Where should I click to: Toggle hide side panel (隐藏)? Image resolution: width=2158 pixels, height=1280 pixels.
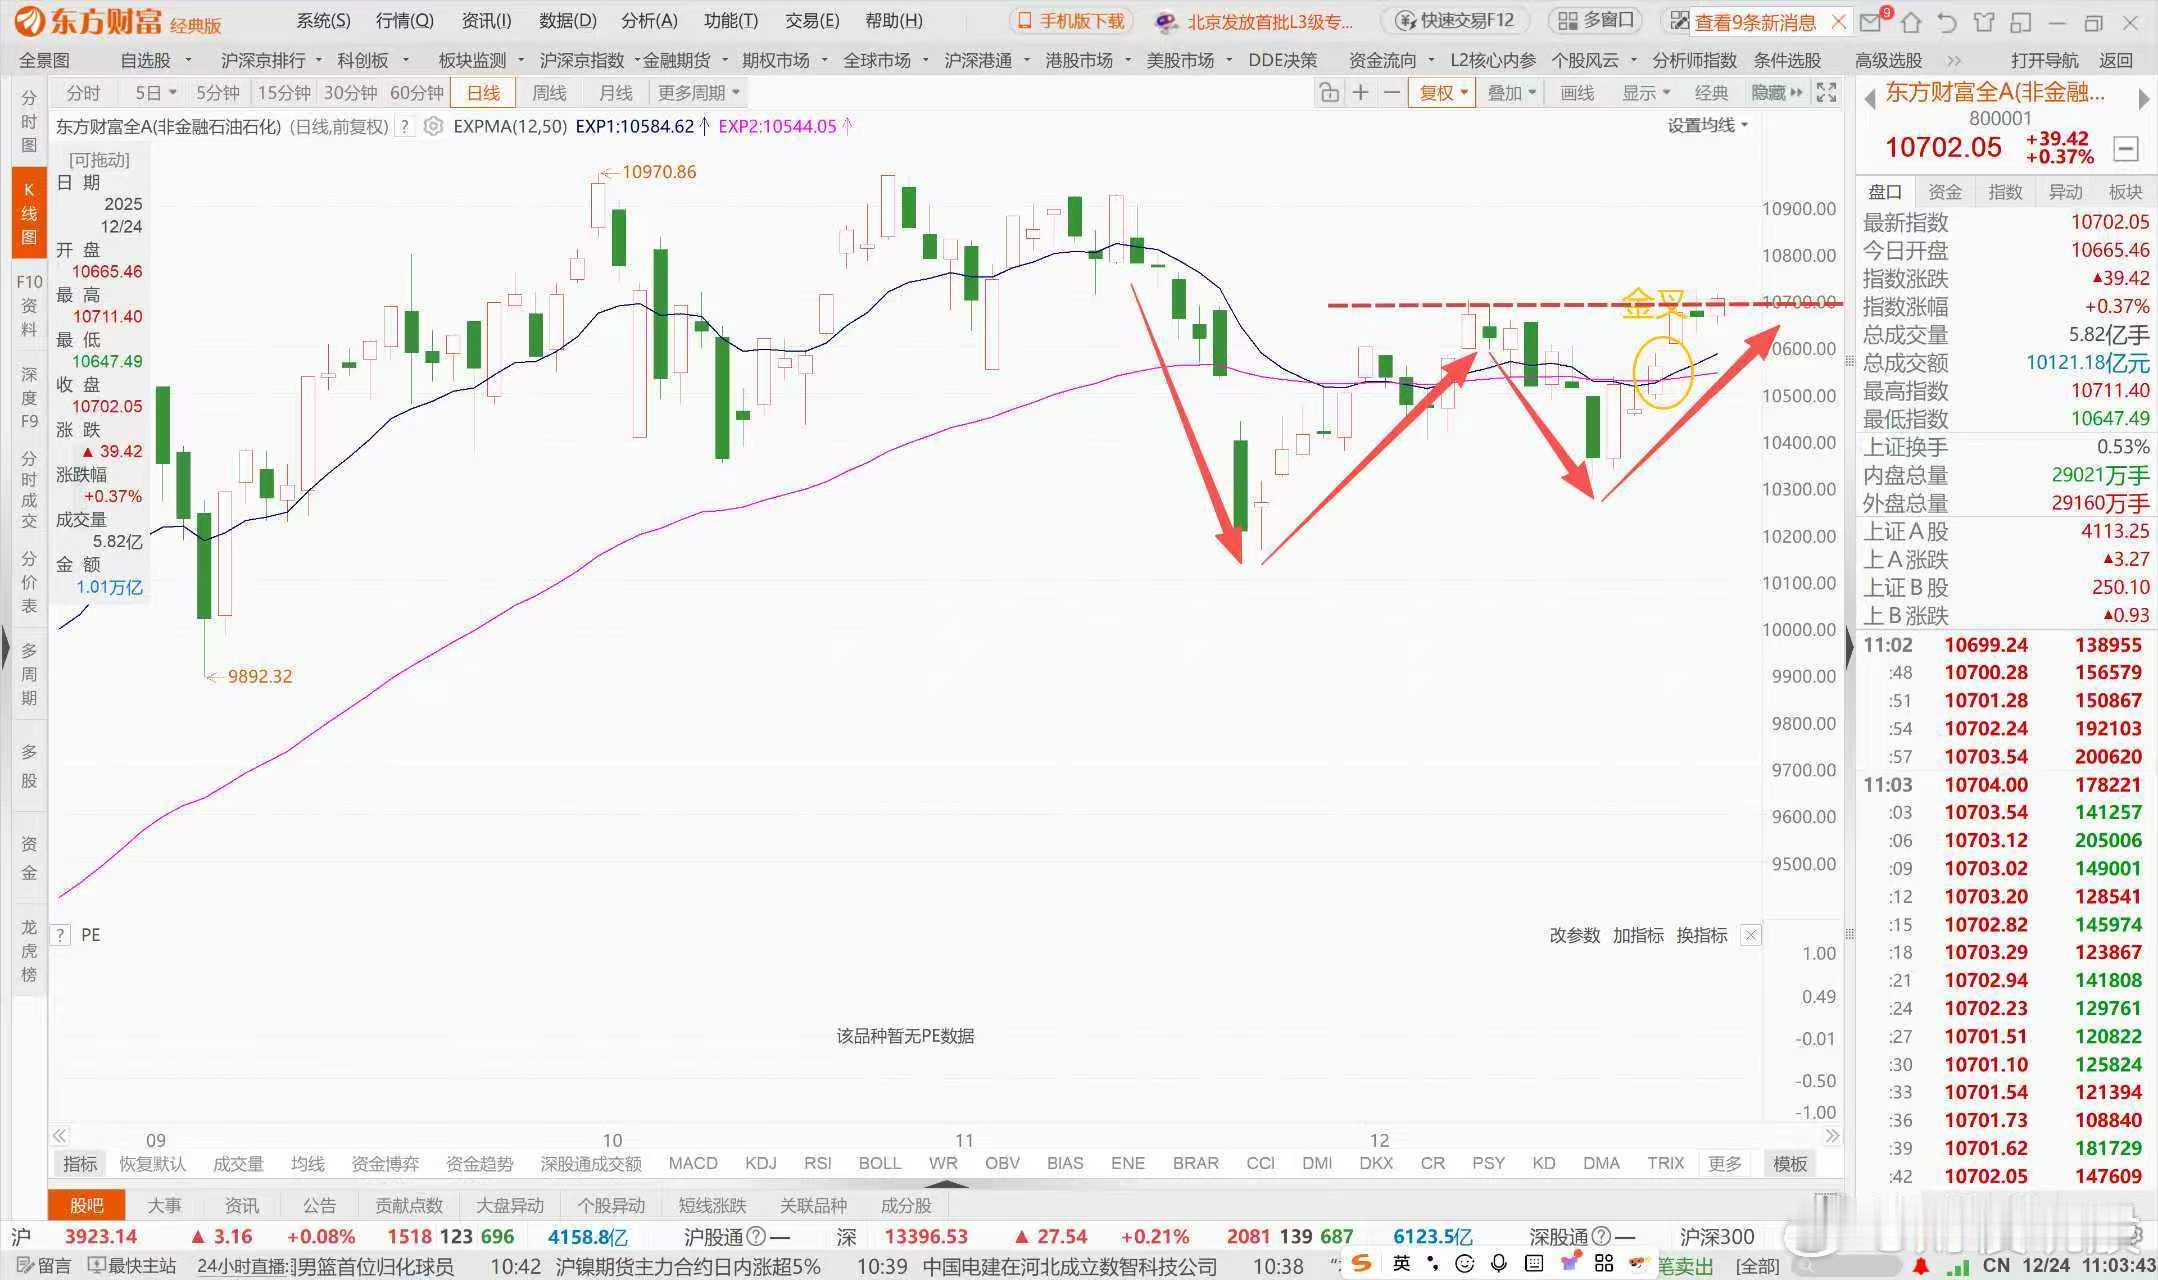(x=1776, y=93)
